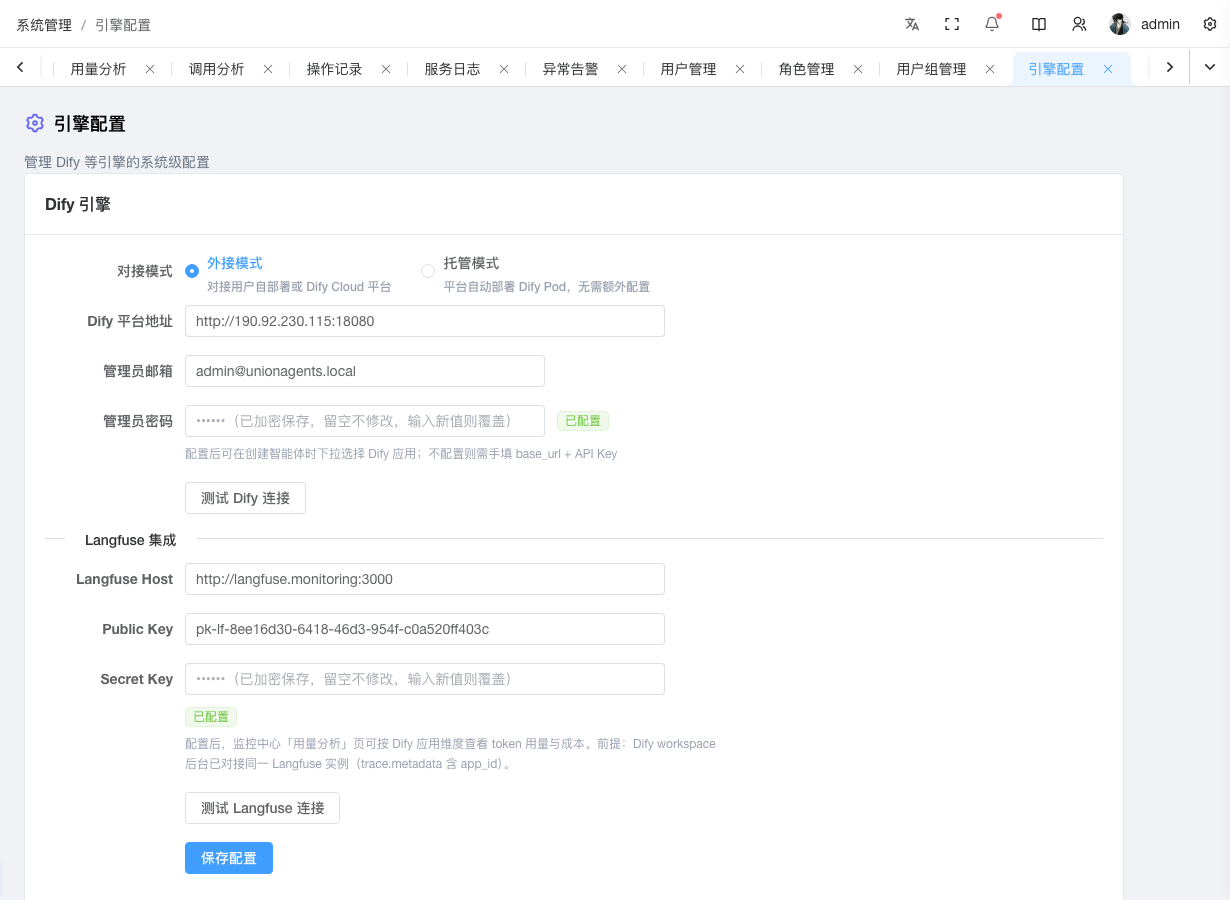The image size is (1230, 900).
Task: Click the 保存配置 button
Action: 229,858
